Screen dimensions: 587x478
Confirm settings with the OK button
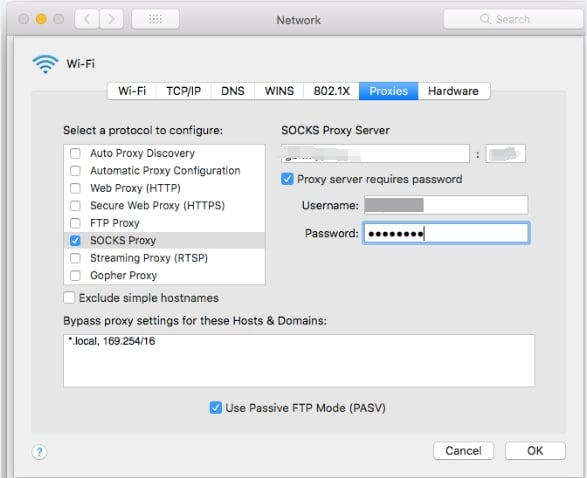tap(535, 451)
